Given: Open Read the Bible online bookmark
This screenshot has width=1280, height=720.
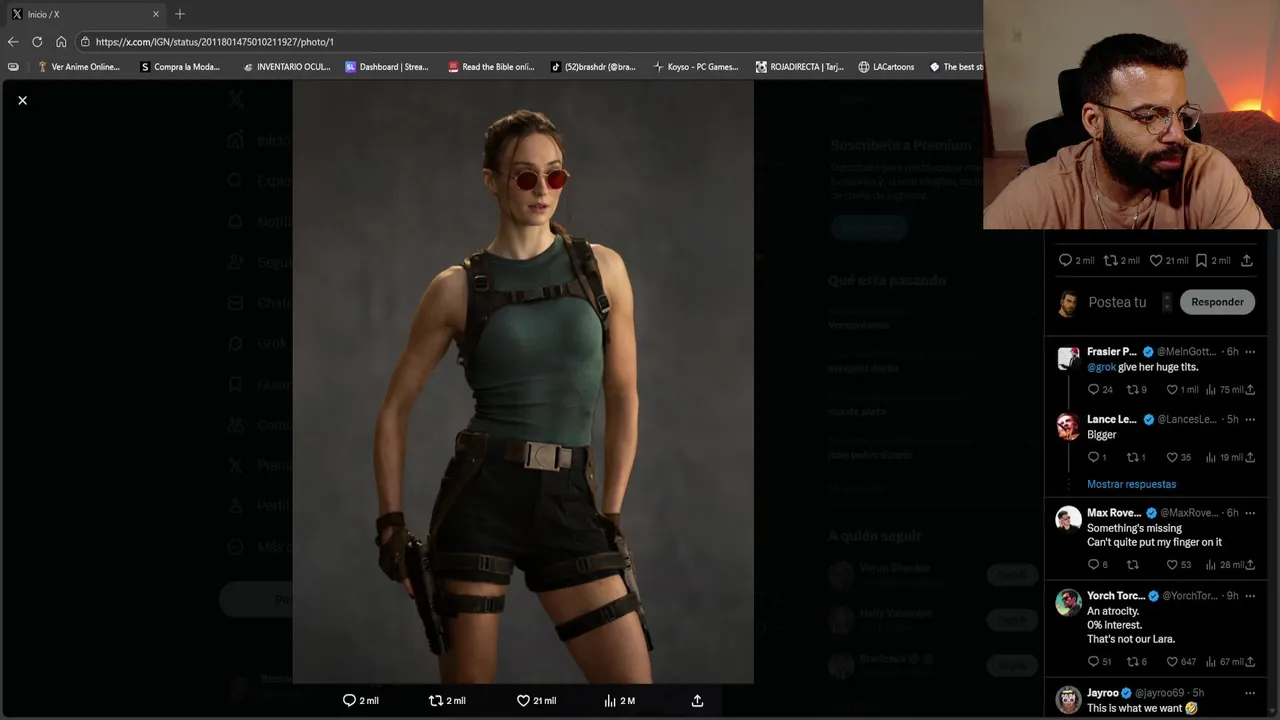Looking at the screenshot, I should [x=491, y=67].
